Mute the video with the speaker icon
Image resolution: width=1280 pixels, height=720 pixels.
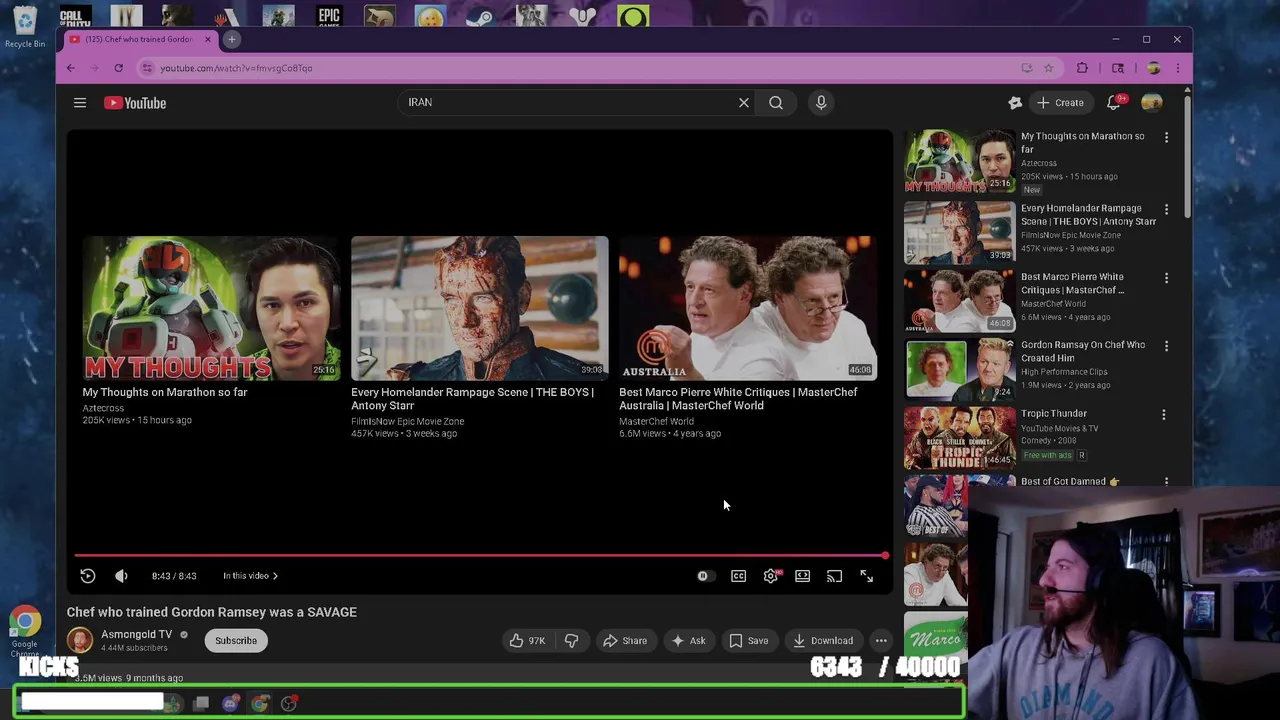click(x=121, y=576)
